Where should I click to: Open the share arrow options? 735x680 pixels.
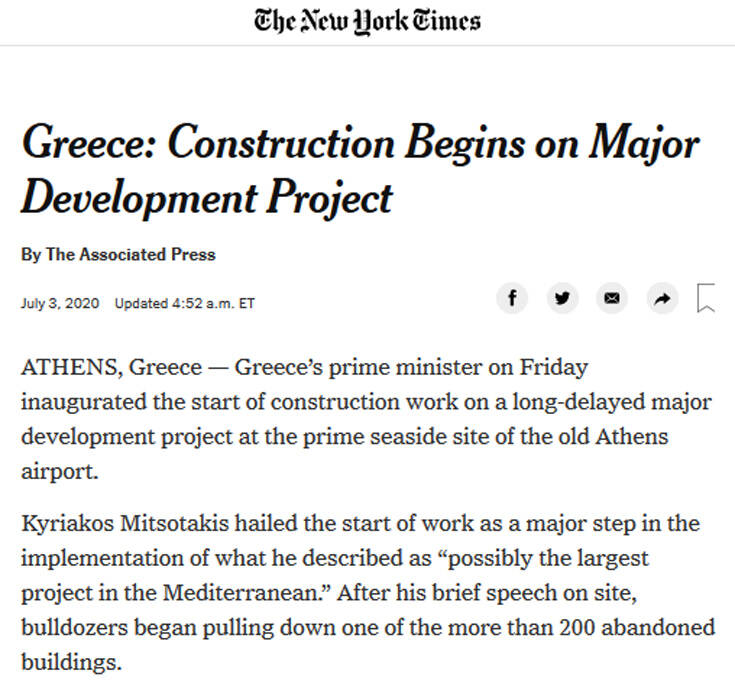(x=662, y=298)
